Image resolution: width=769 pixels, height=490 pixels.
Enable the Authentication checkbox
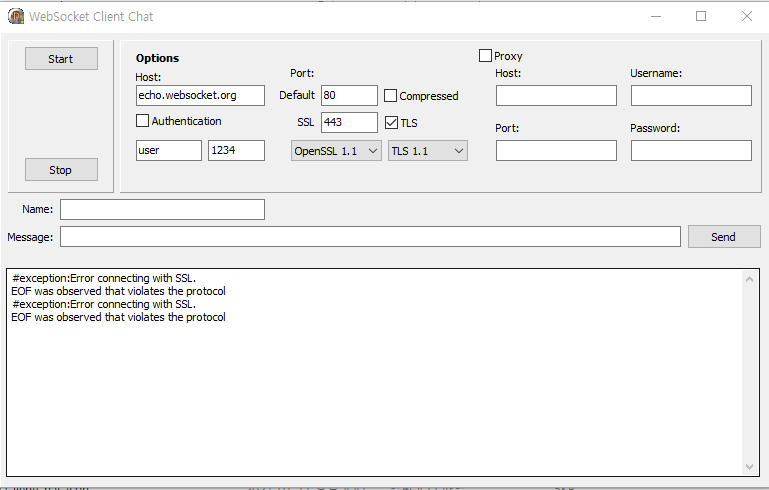(143, 121)
